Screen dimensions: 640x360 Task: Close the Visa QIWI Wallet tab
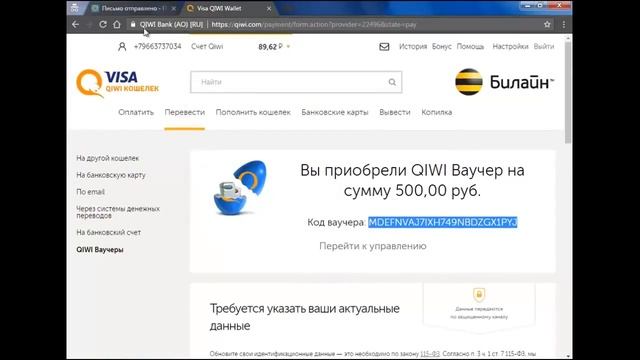click(269, 8)
